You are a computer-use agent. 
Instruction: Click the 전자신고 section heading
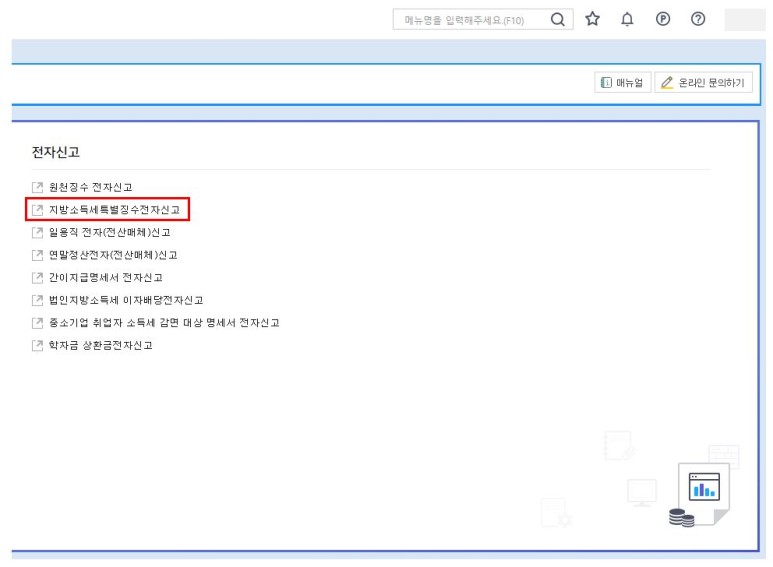tap(56, 152)
